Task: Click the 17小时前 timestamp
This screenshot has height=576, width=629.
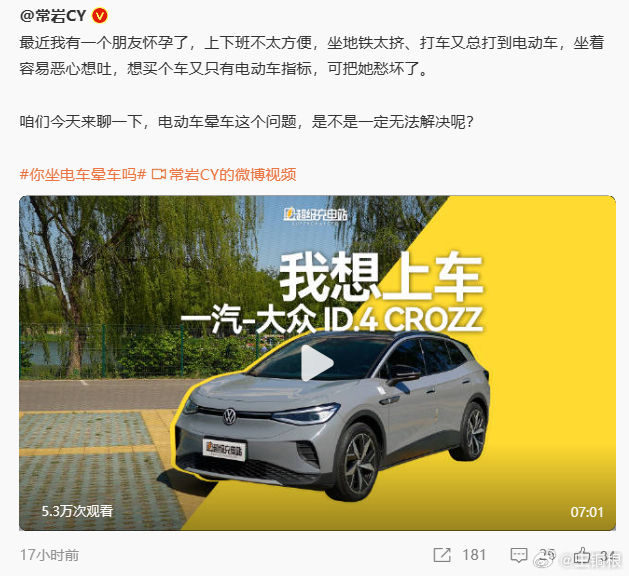Action: point(49,555)
